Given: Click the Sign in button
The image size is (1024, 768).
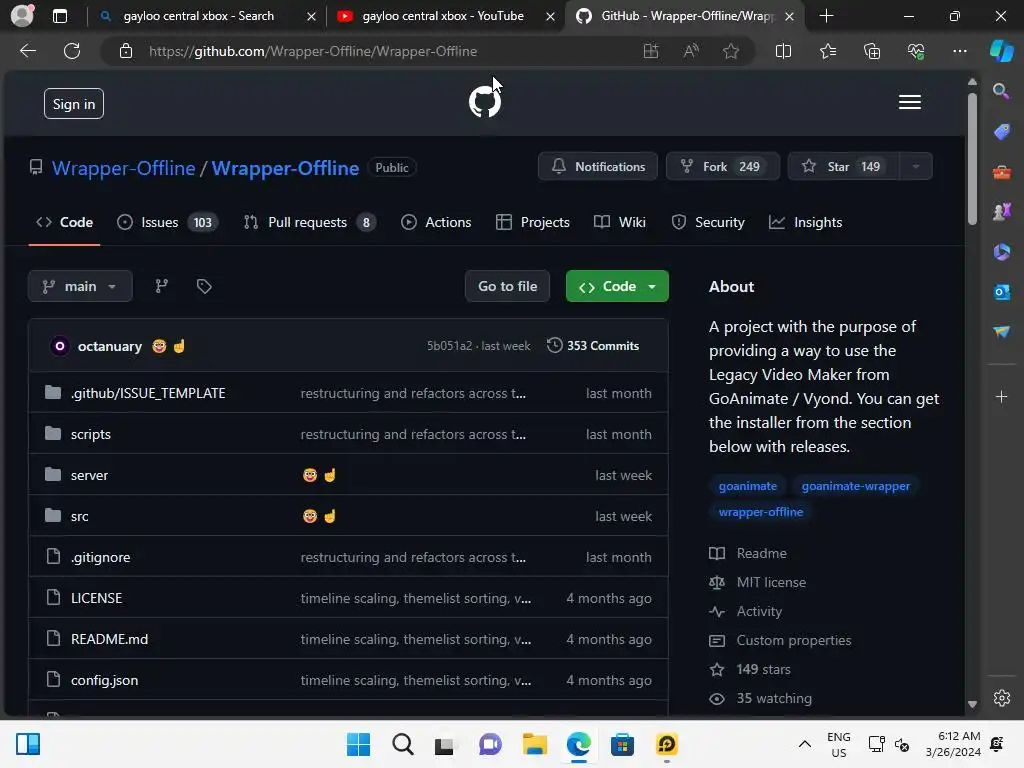Looking at the screenshot, I should [x=74, y=104].
